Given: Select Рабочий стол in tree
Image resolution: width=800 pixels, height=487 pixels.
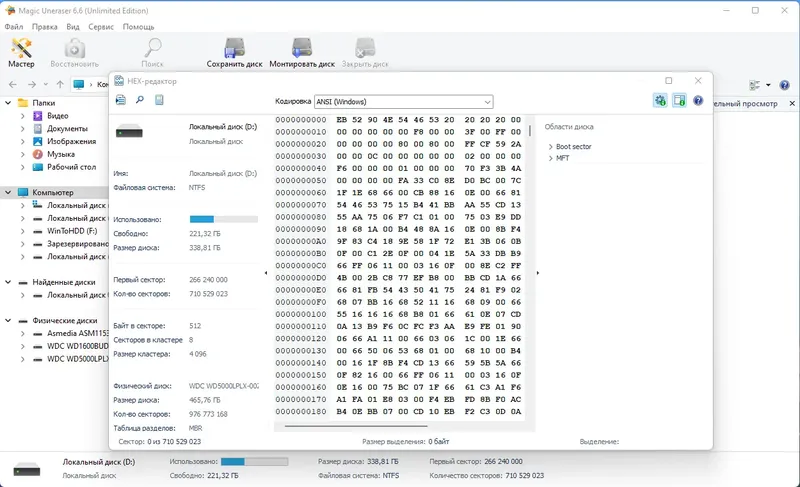Looking at the screenshot, I should [x=71, y=167].
